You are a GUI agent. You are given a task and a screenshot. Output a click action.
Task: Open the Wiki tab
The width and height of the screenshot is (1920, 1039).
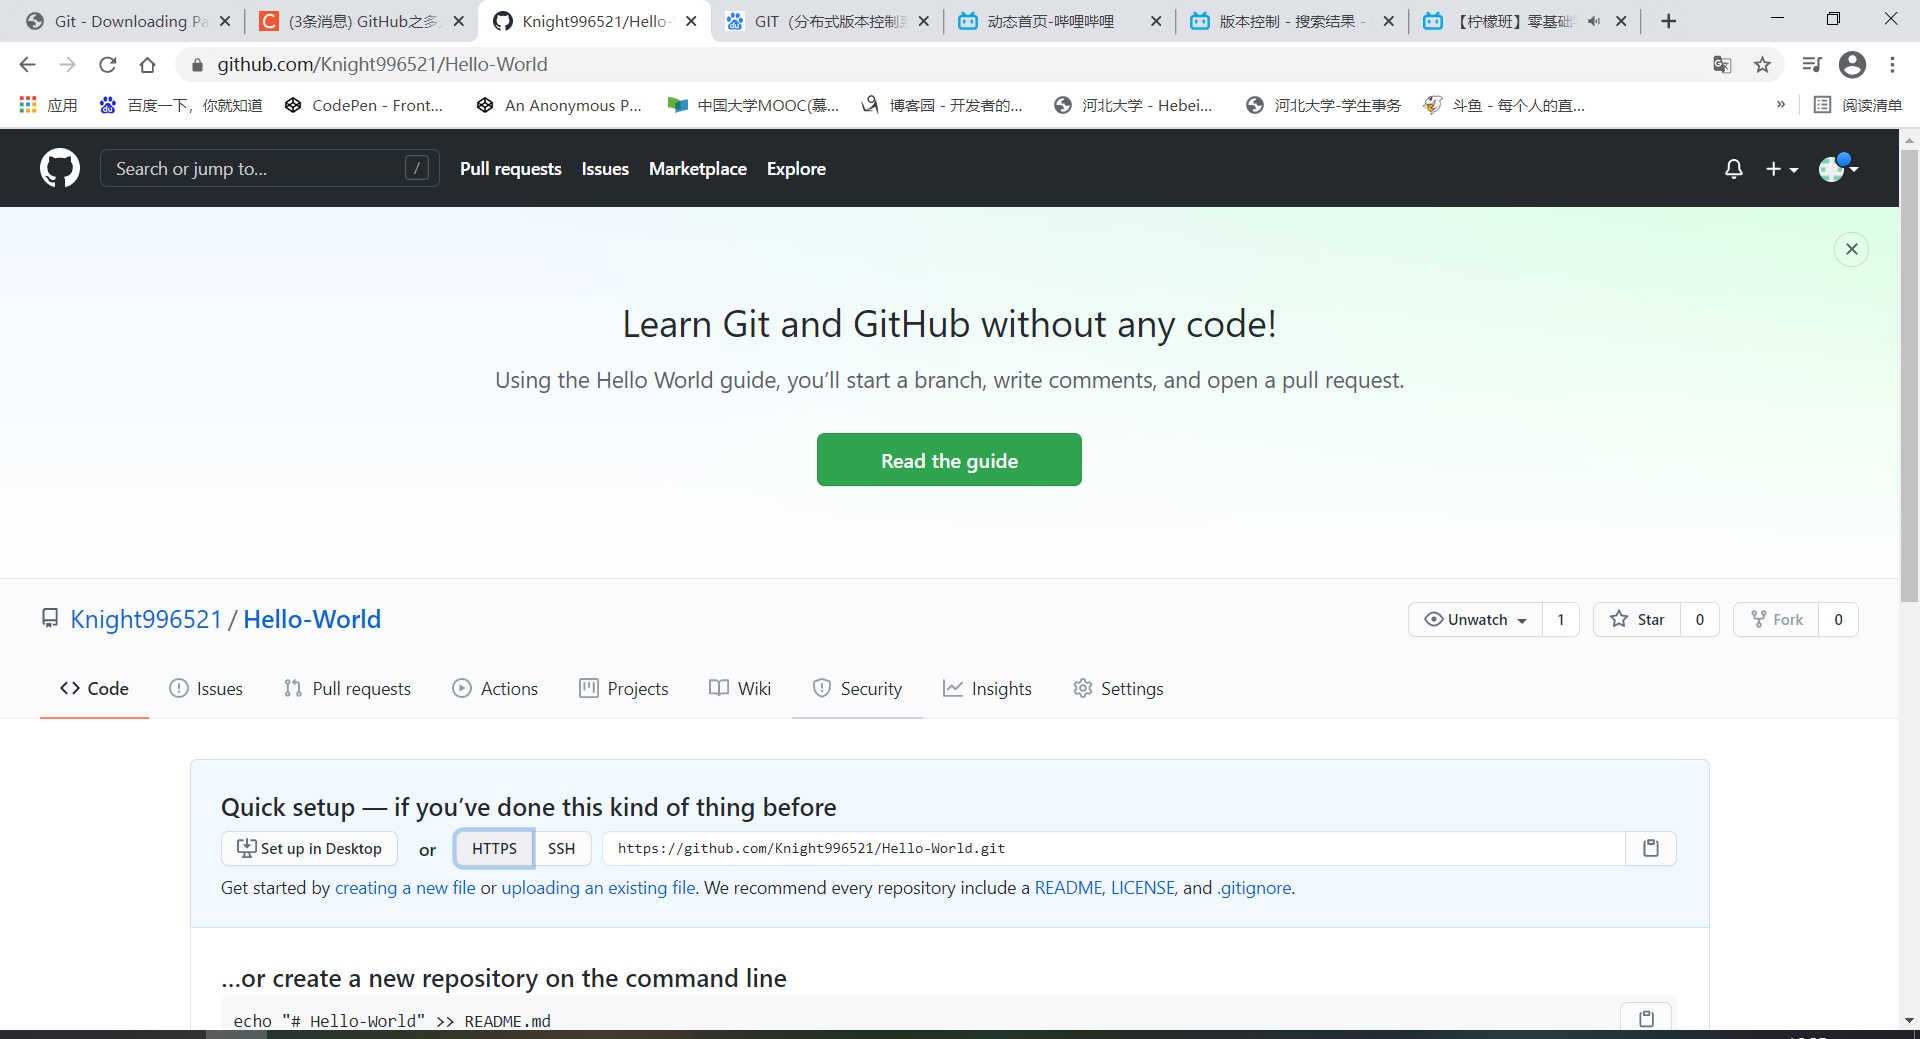click(740, 688)
